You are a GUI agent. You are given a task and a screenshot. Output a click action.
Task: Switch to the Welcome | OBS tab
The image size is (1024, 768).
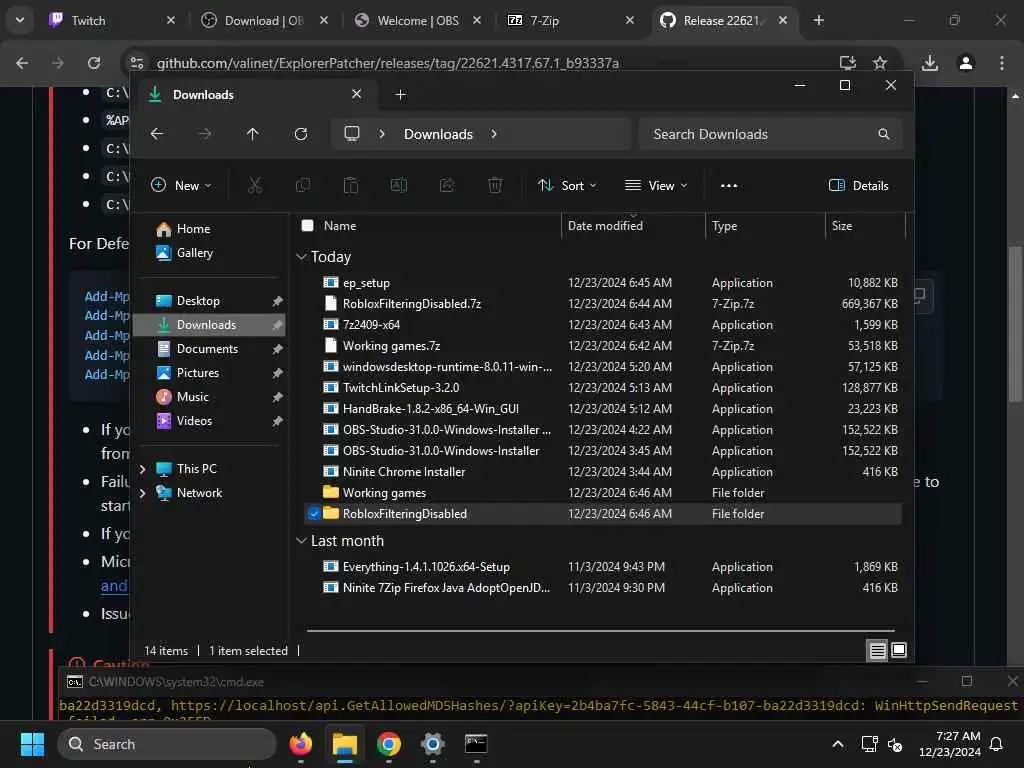(418, 20)
